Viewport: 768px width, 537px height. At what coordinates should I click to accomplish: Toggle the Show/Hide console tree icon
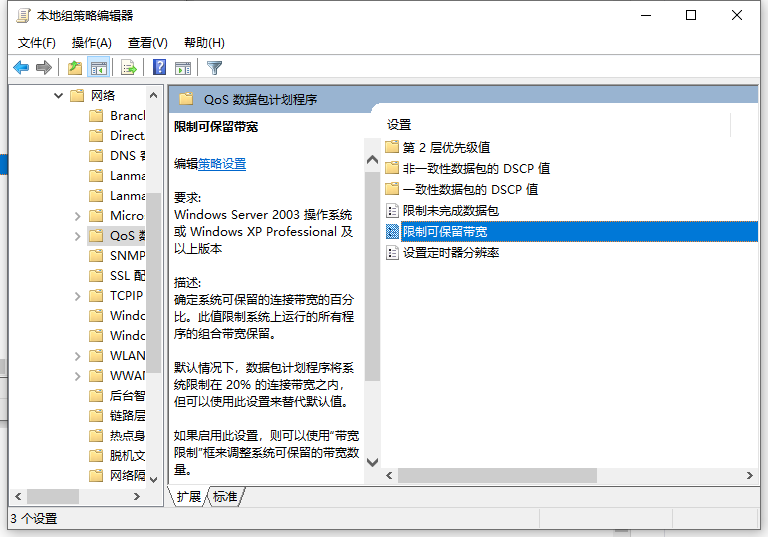[98, 68]
